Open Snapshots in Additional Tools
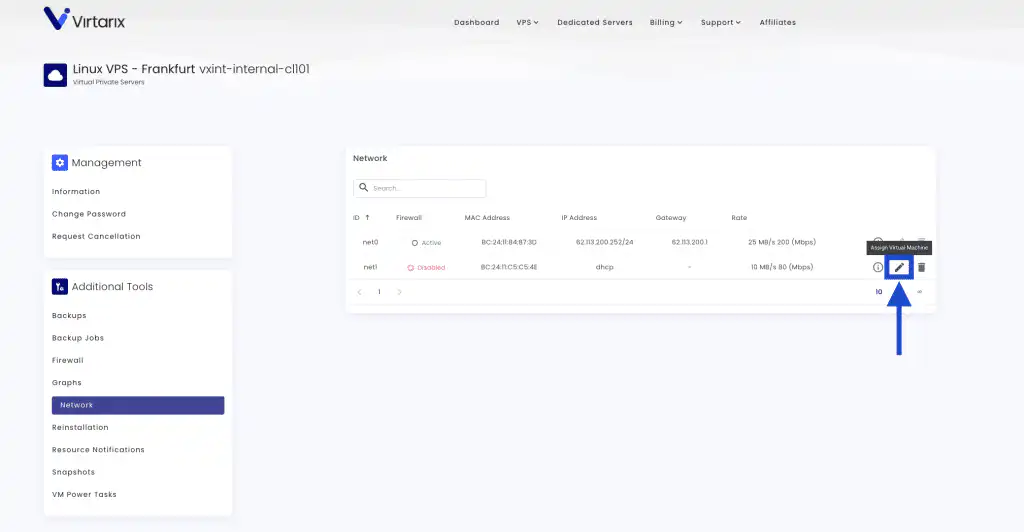This screenshot has height=532, width=1024. coord(72,472)
